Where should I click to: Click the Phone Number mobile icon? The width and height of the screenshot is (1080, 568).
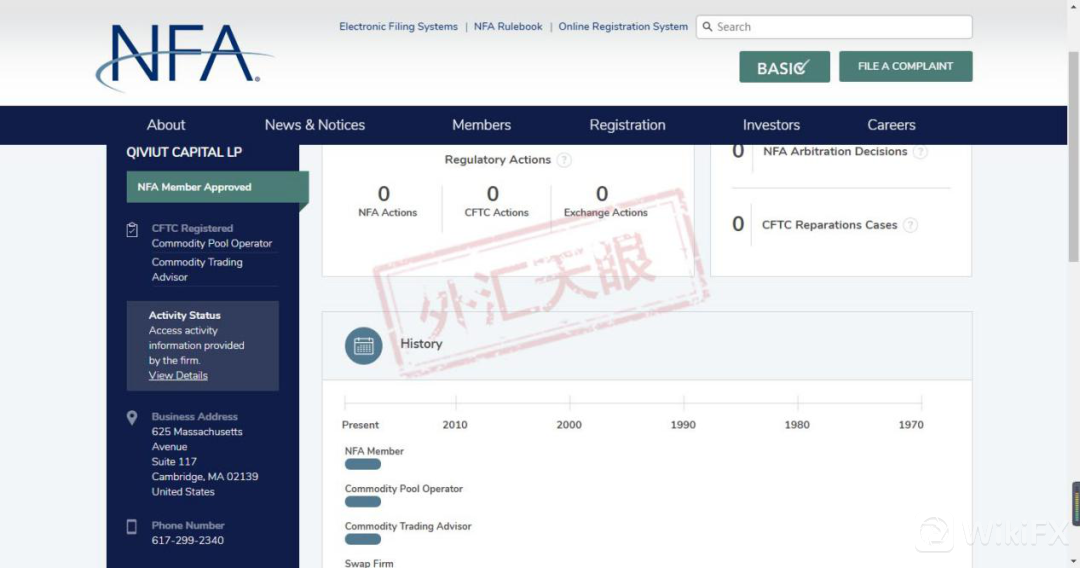[x=132, y=527]
